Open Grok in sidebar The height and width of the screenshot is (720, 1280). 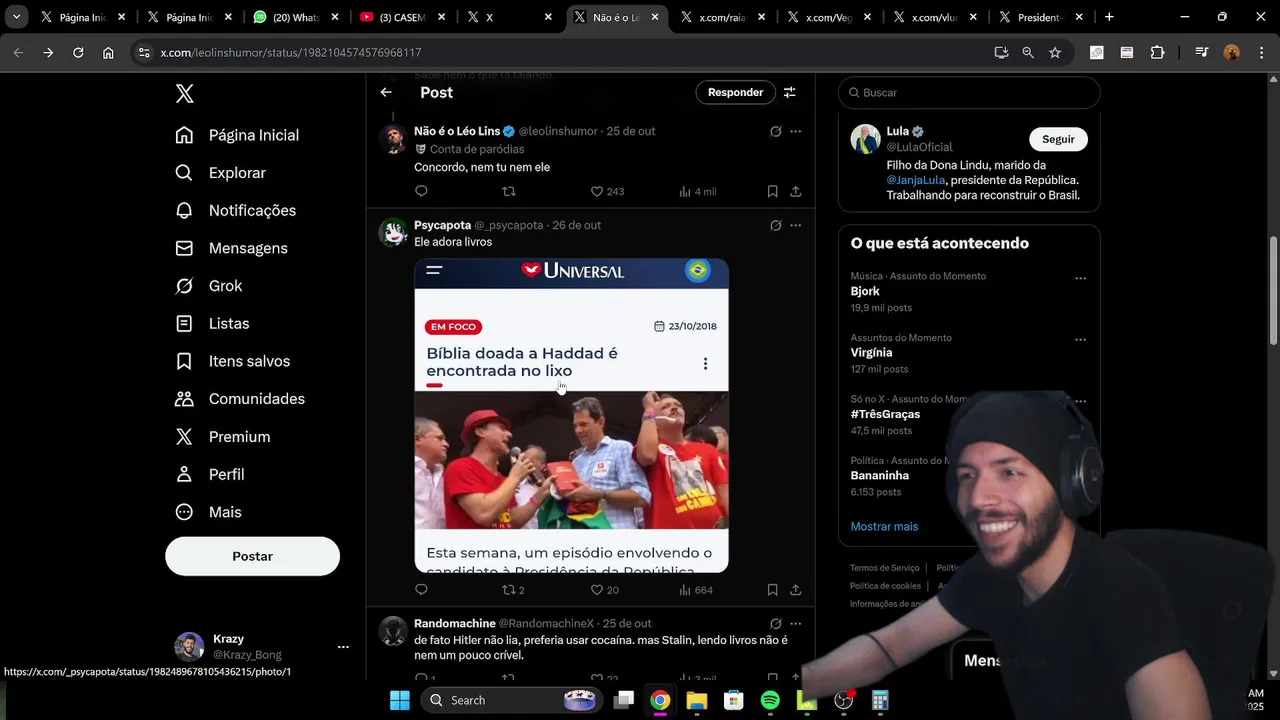point(209,286)
